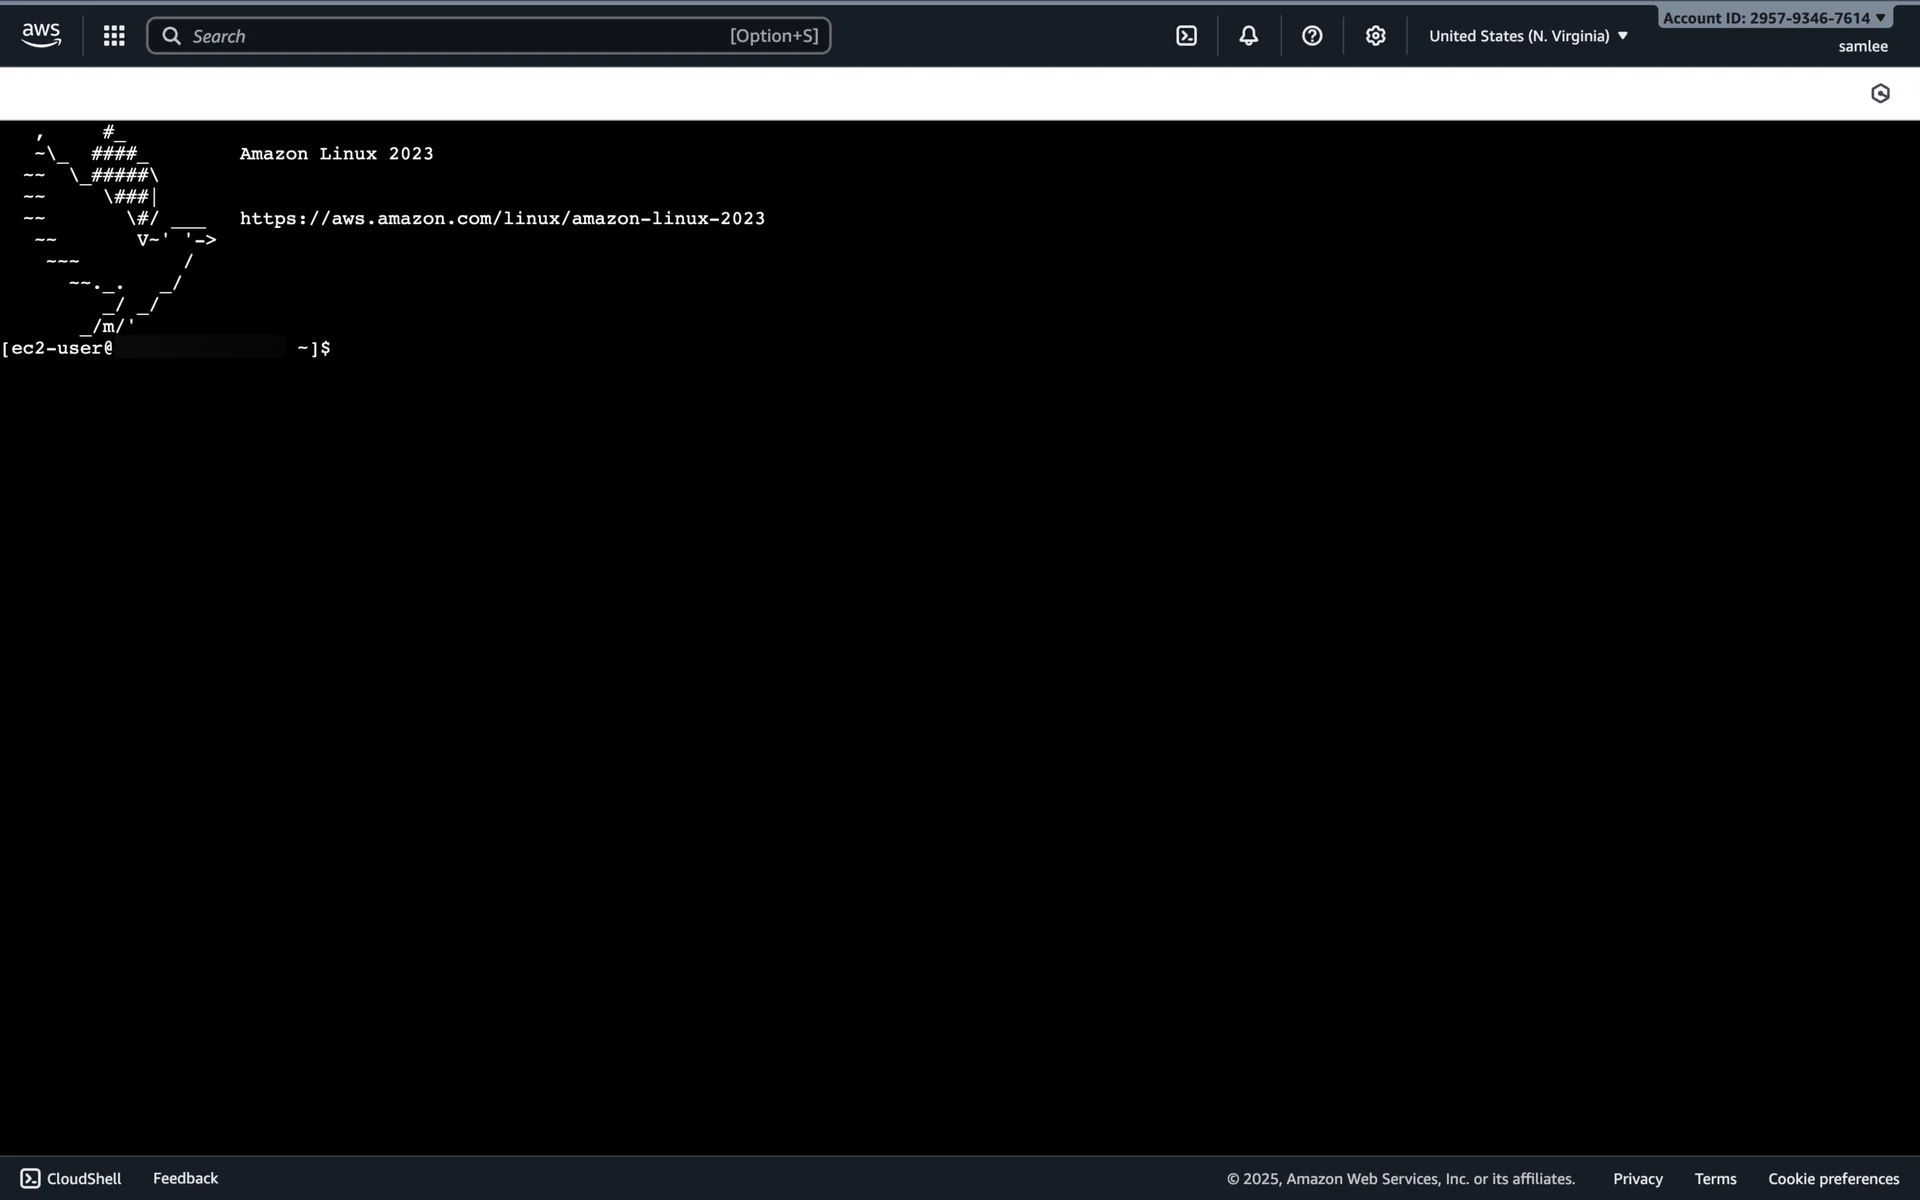This screenshot has width=1920, height=1200.
Task: Open the Terms link
Action: pos(1715,1179)
